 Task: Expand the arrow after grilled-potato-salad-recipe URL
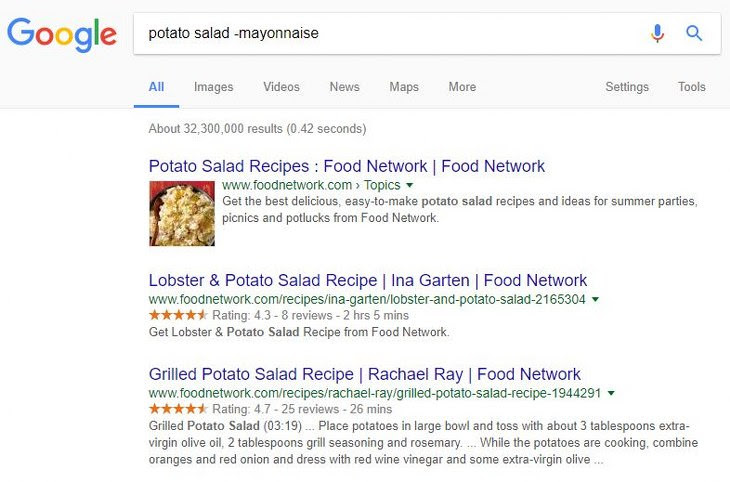coord(611,394)
